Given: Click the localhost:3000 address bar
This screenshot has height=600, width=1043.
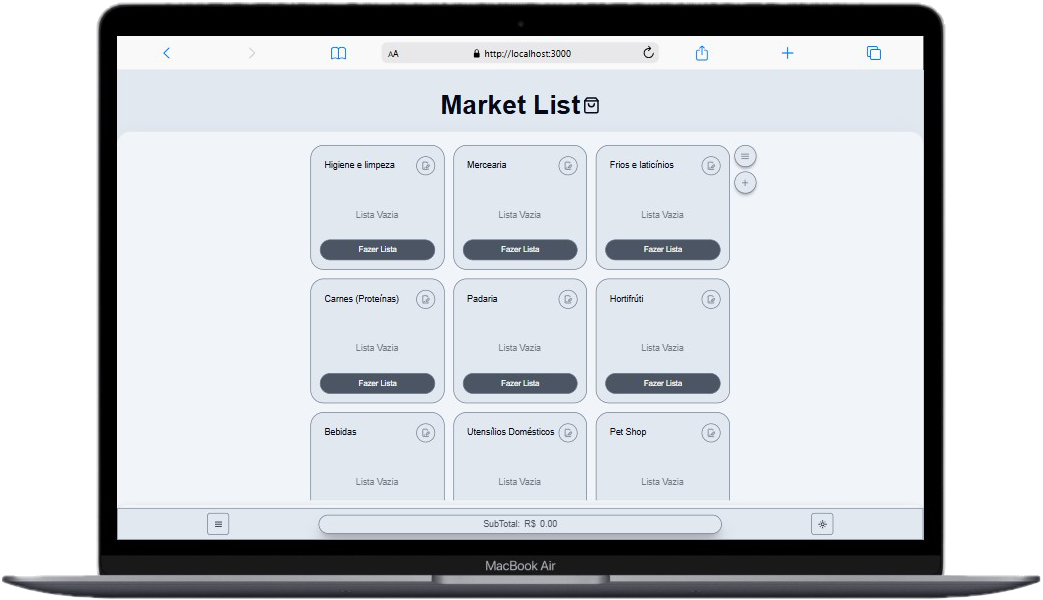Looking at the screenshot, I should [x=520, y=53].
